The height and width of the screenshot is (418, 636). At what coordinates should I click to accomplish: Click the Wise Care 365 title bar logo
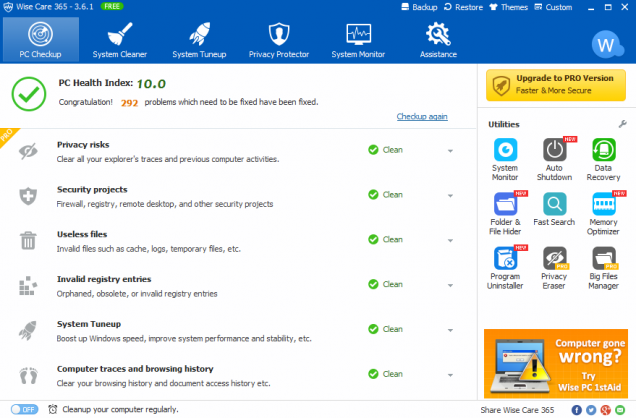pyautogui.click(x=8, y=7)
